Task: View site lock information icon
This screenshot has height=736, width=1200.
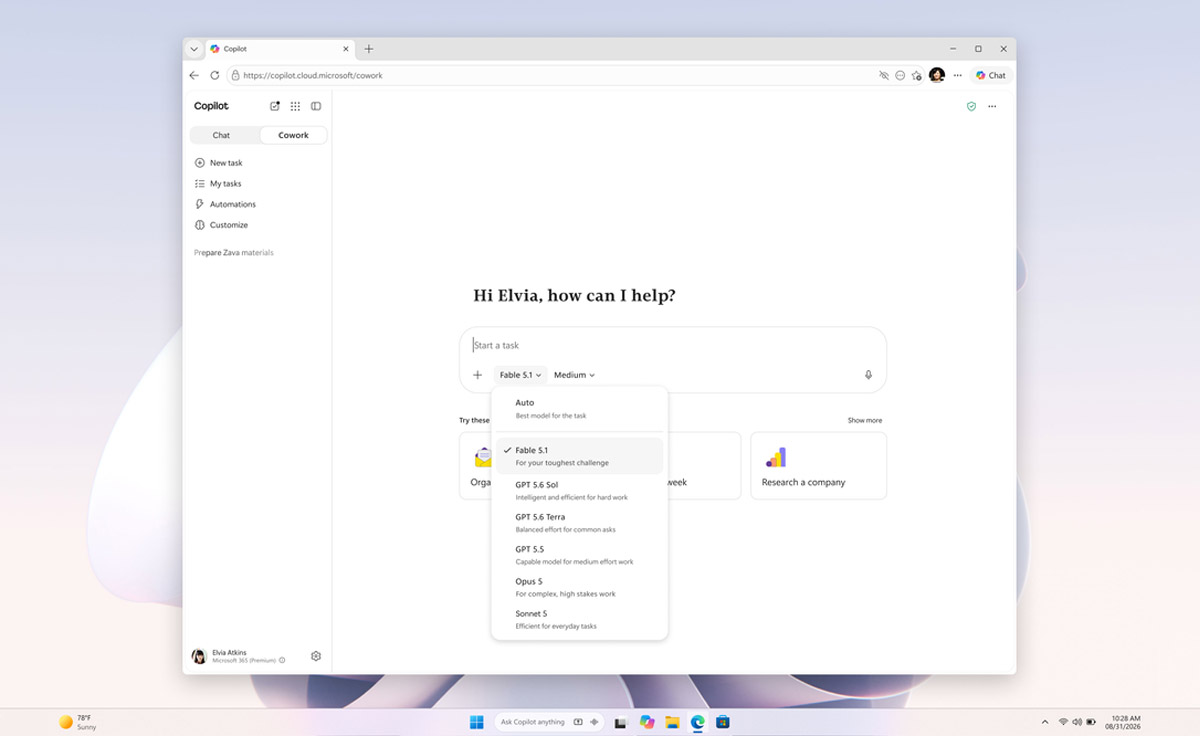Action: (x=236, y=75)
